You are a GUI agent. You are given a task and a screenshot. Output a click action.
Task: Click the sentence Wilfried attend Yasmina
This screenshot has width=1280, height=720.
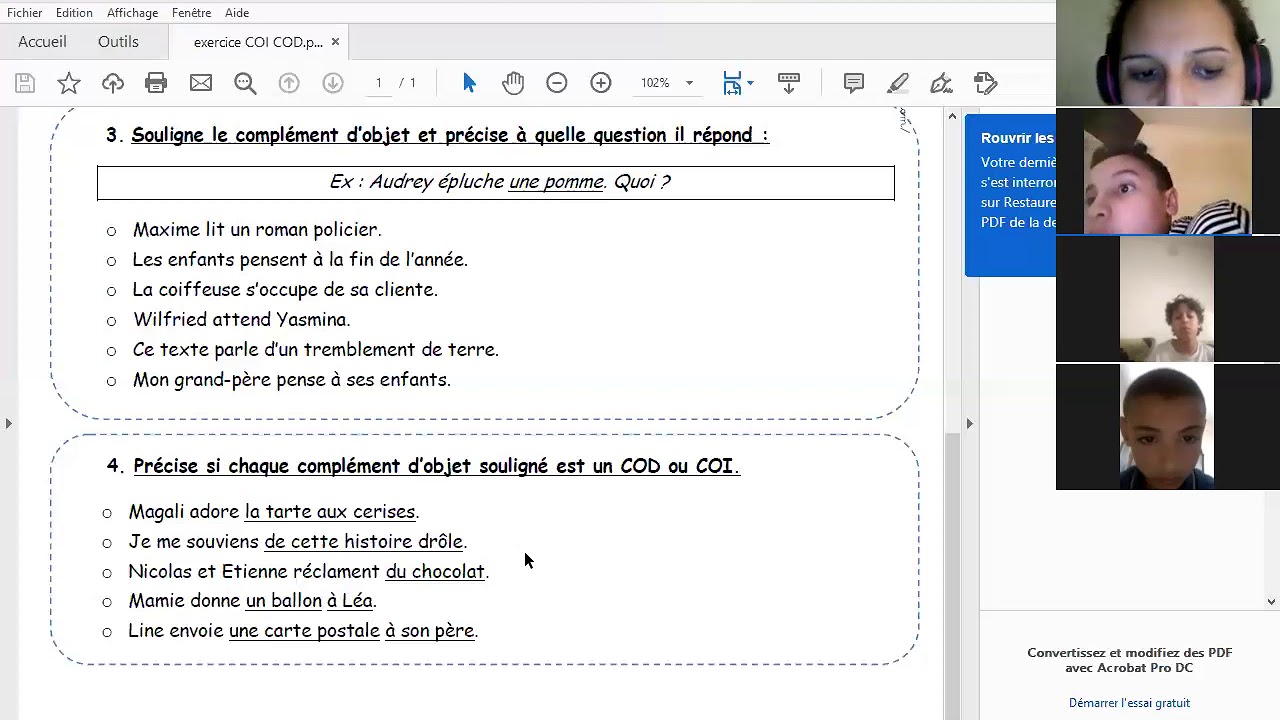pos(241,320)
